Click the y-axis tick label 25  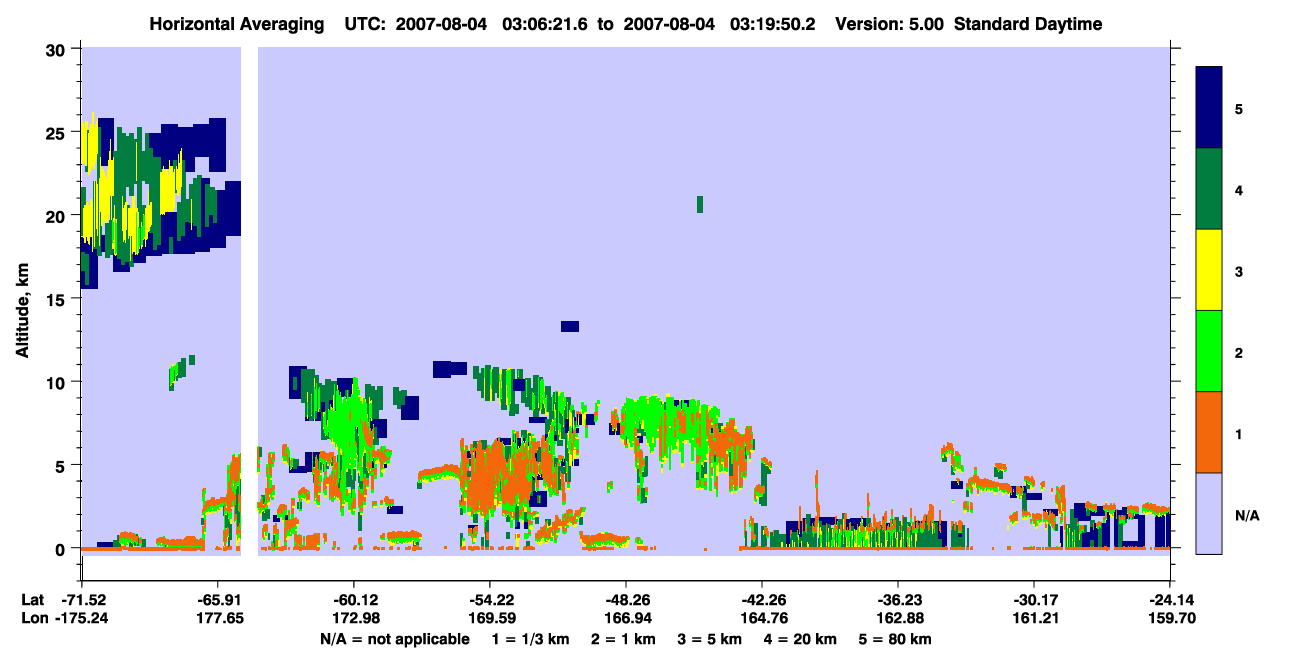click(x=57, y=132)
